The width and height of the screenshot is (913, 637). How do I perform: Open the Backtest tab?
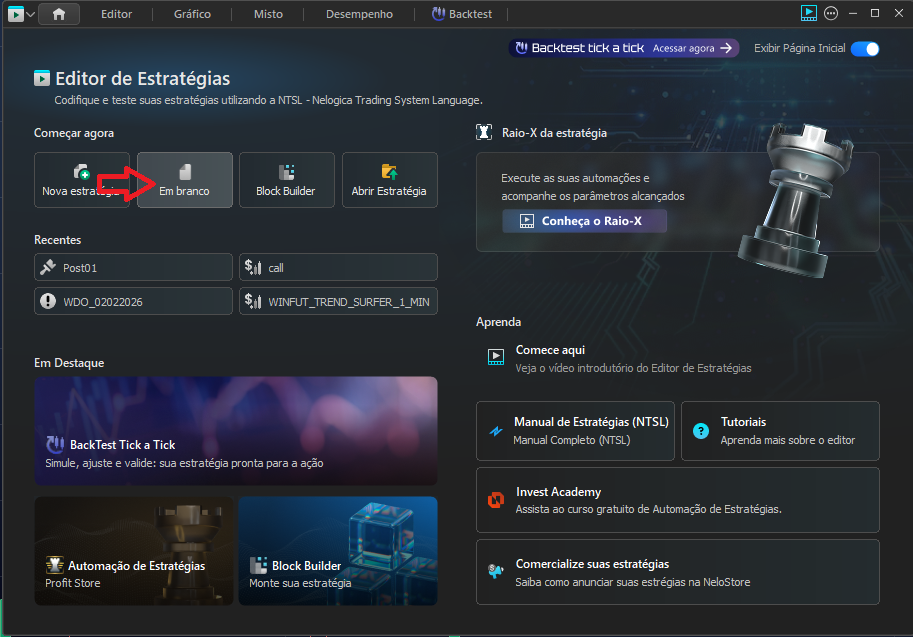coord(469,14)
